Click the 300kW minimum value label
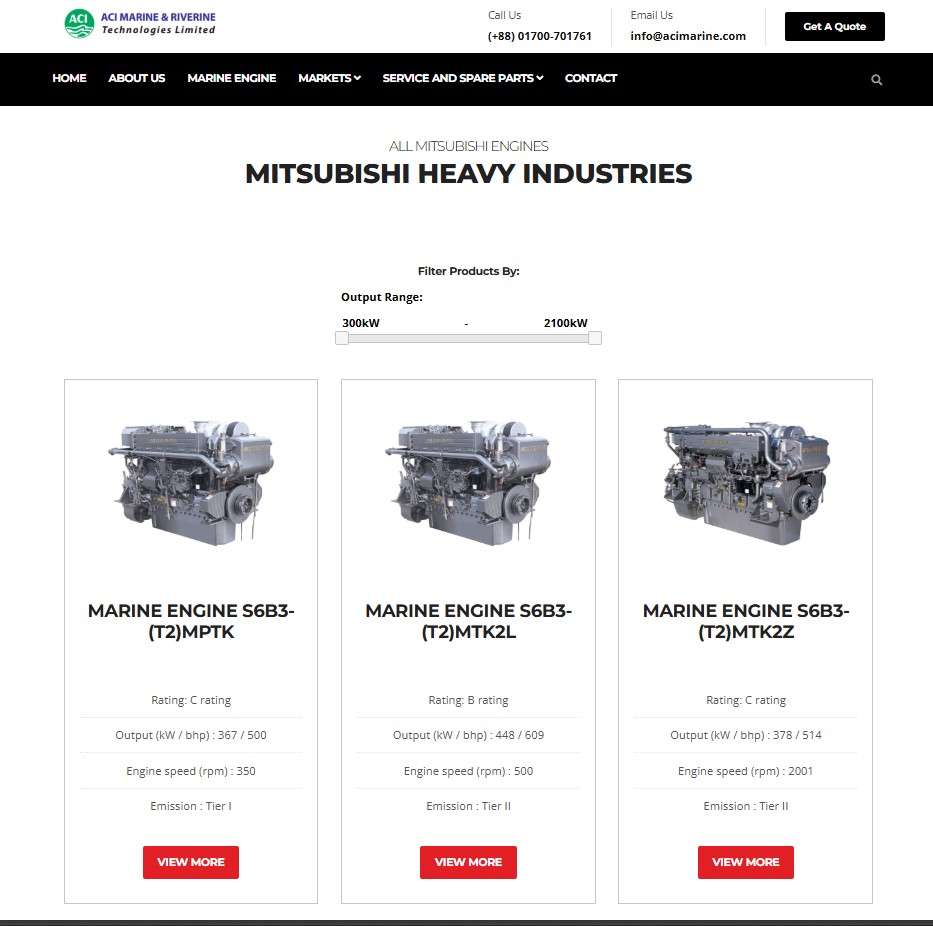 (x=361, y=323)
